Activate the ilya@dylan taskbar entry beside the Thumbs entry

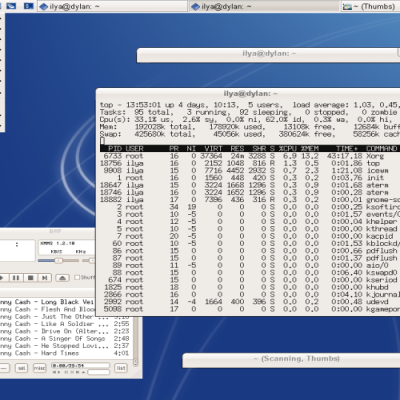point(264,6)
